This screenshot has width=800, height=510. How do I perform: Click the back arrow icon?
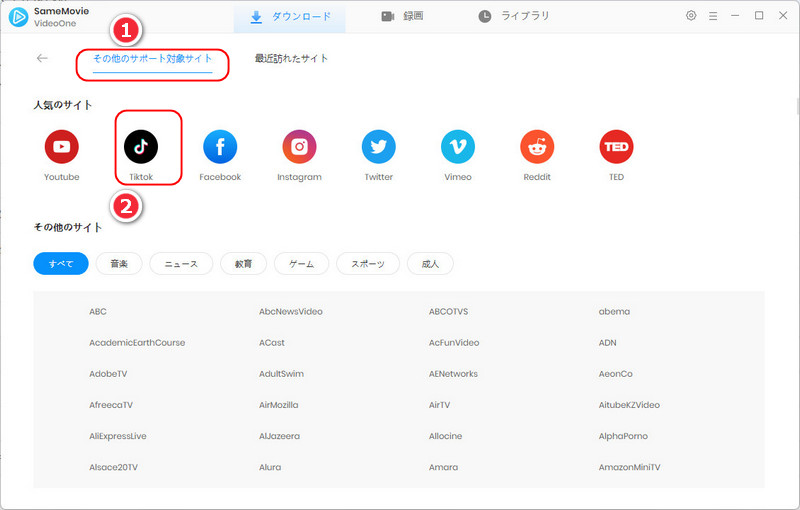42,58
